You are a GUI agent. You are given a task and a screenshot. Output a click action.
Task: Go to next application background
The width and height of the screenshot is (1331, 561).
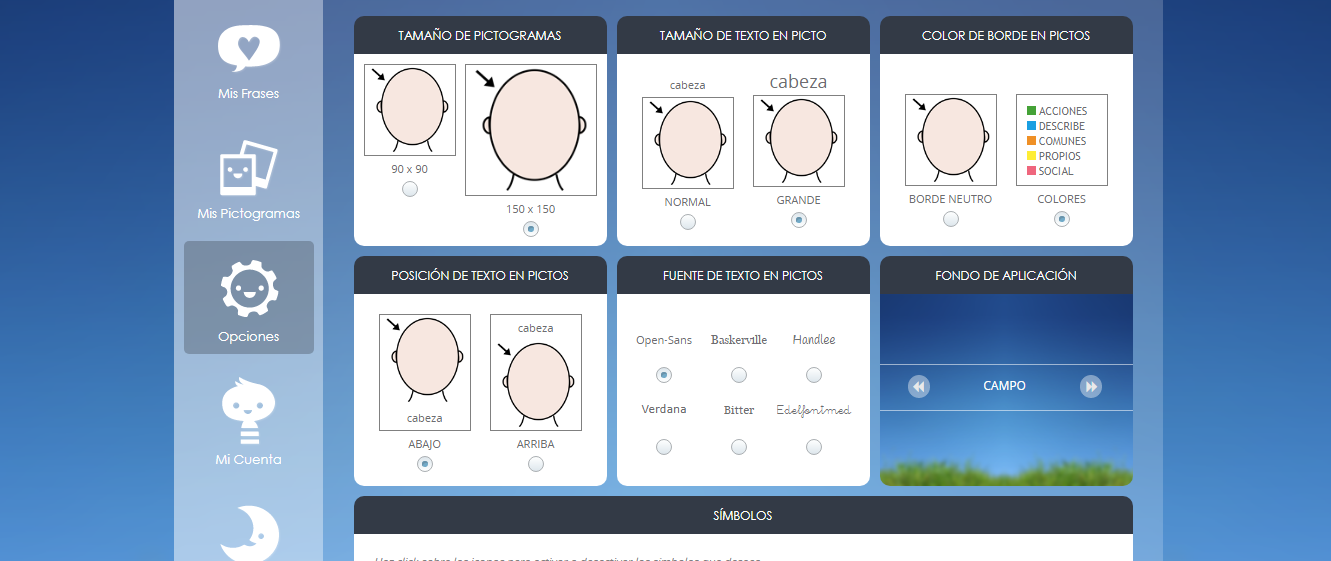click(1091, 386)
